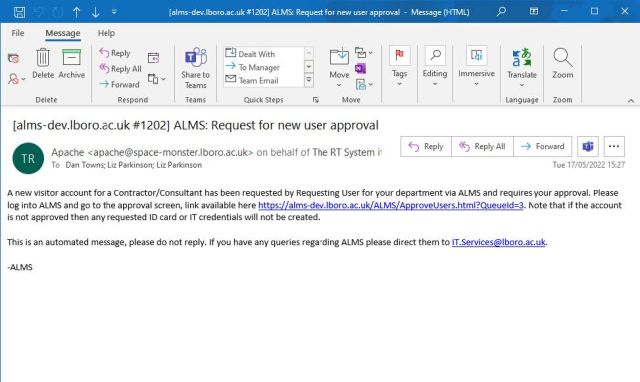Open the ALMS ApproveUsers link

click(x=391, y=205)
